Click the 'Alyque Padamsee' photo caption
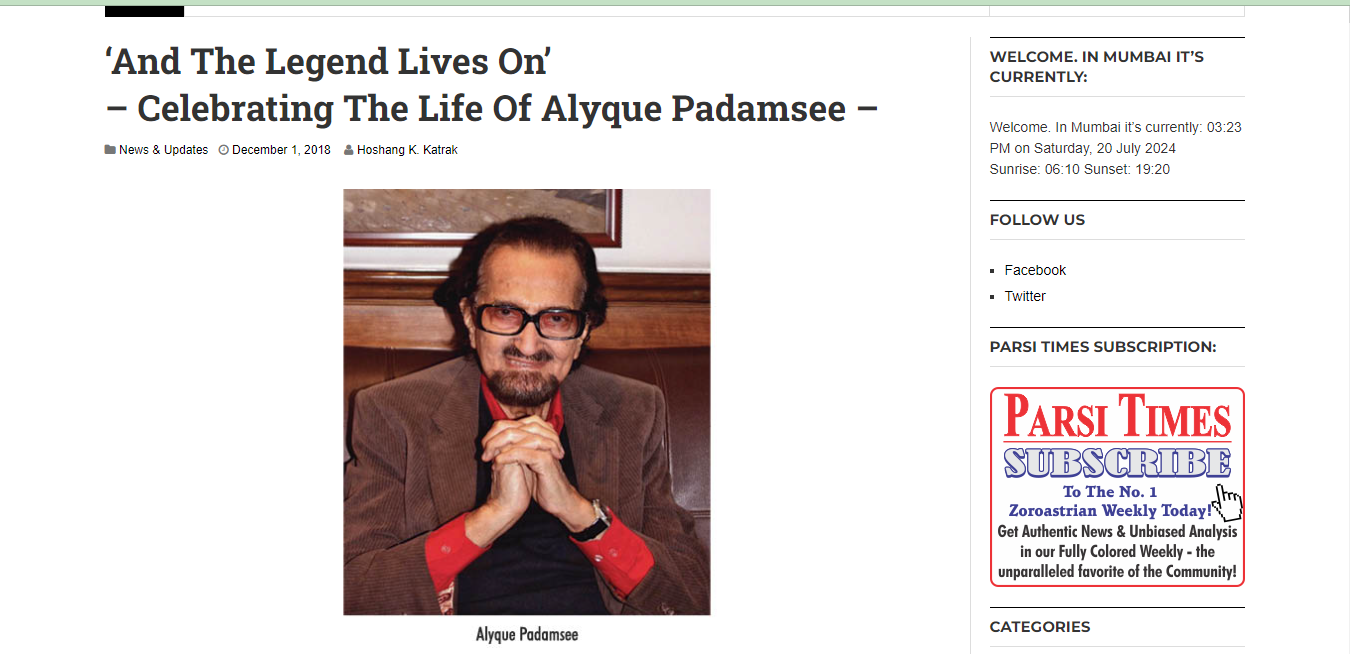The image size is (1350, 654). 526,635
